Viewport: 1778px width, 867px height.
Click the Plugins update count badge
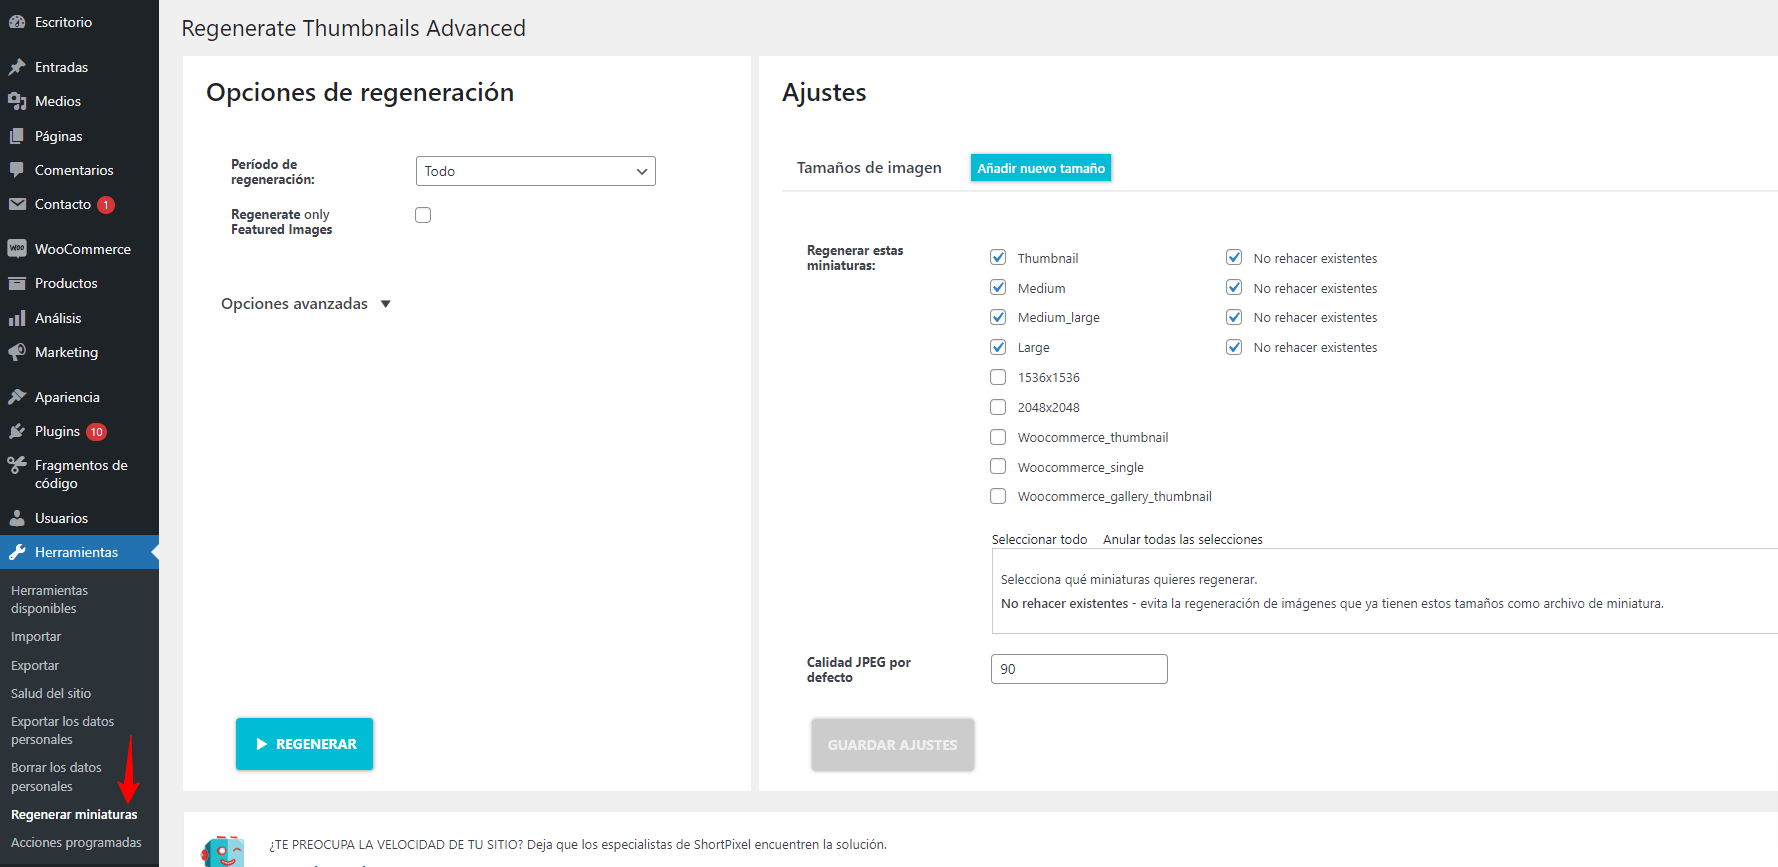point(96,432)
